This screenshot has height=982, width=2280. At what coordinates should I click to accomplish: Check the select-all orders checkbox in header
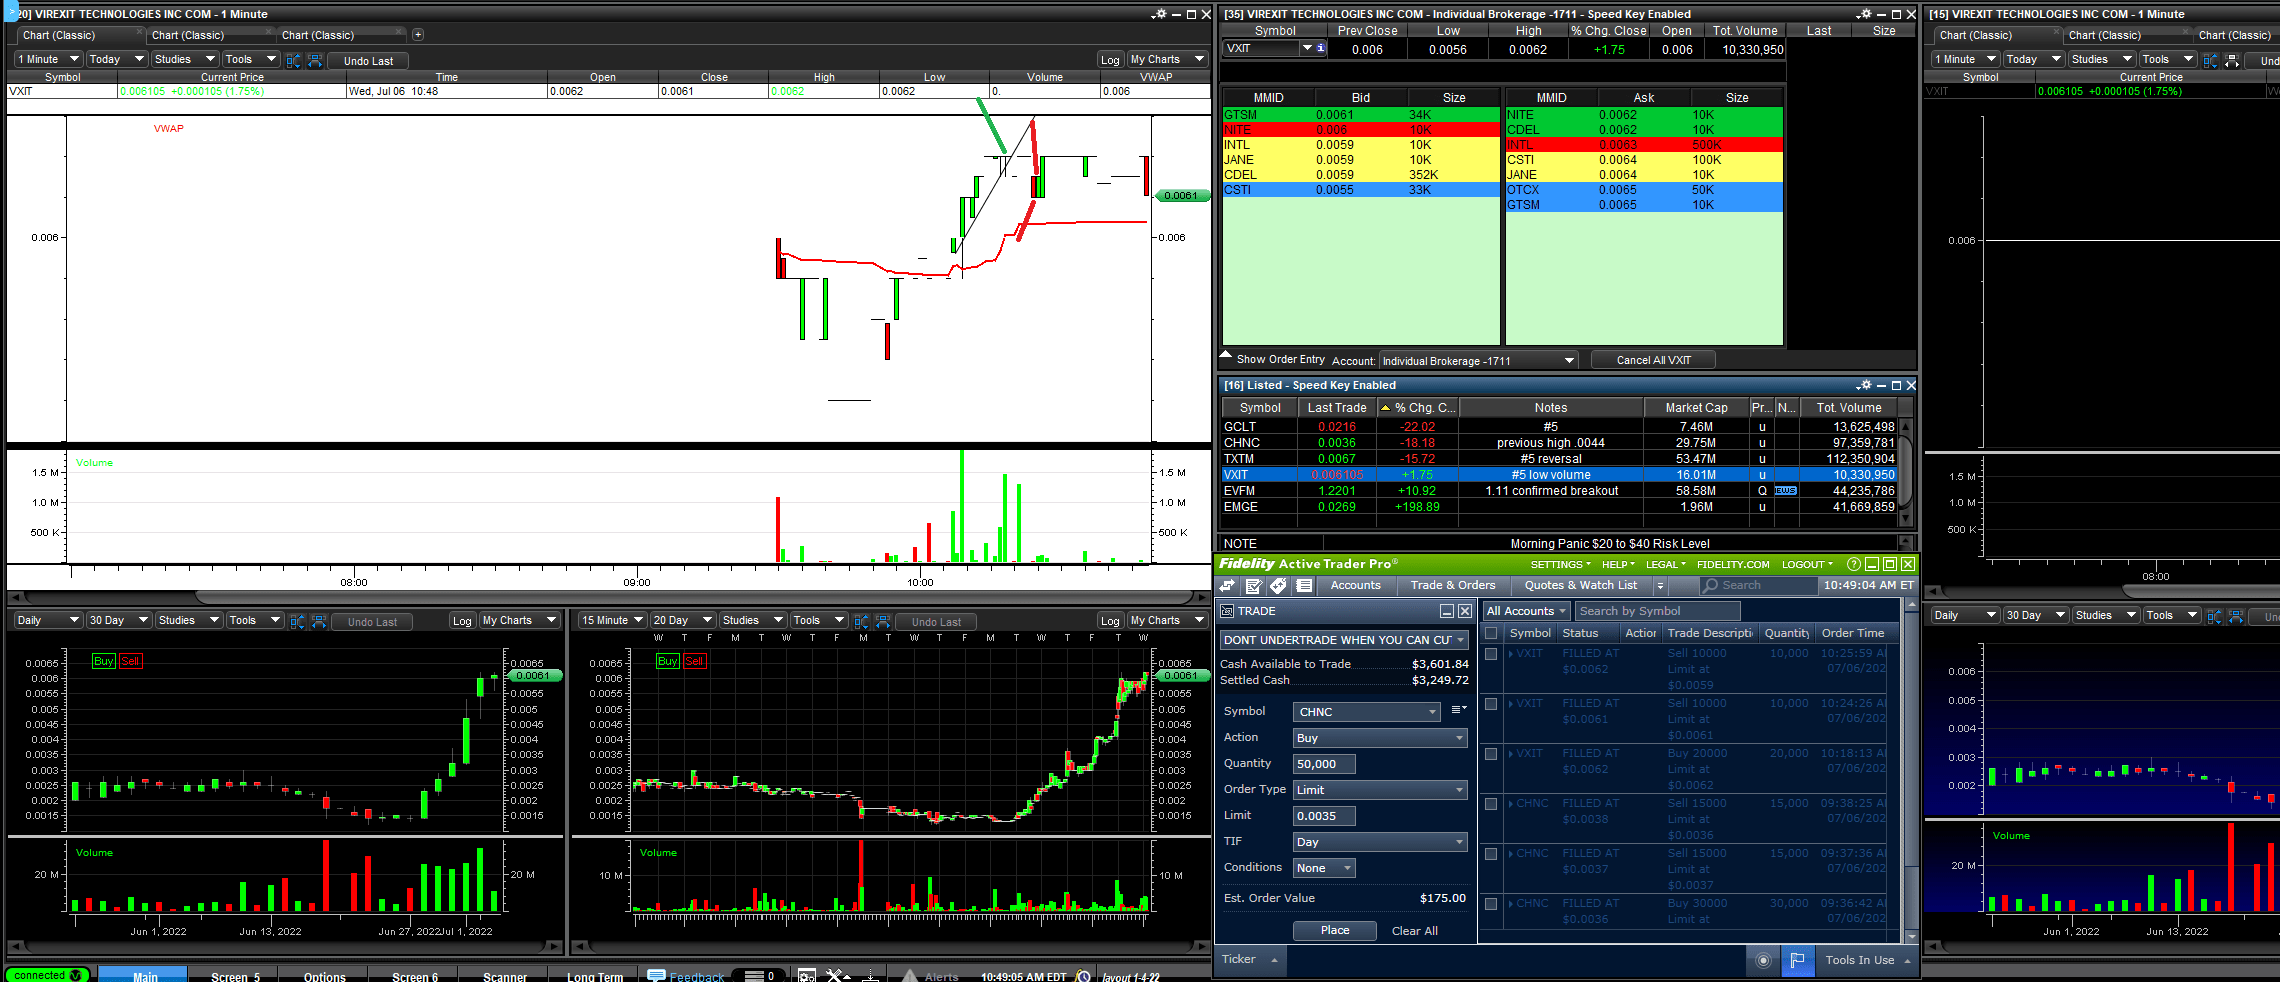(1491, 633)
